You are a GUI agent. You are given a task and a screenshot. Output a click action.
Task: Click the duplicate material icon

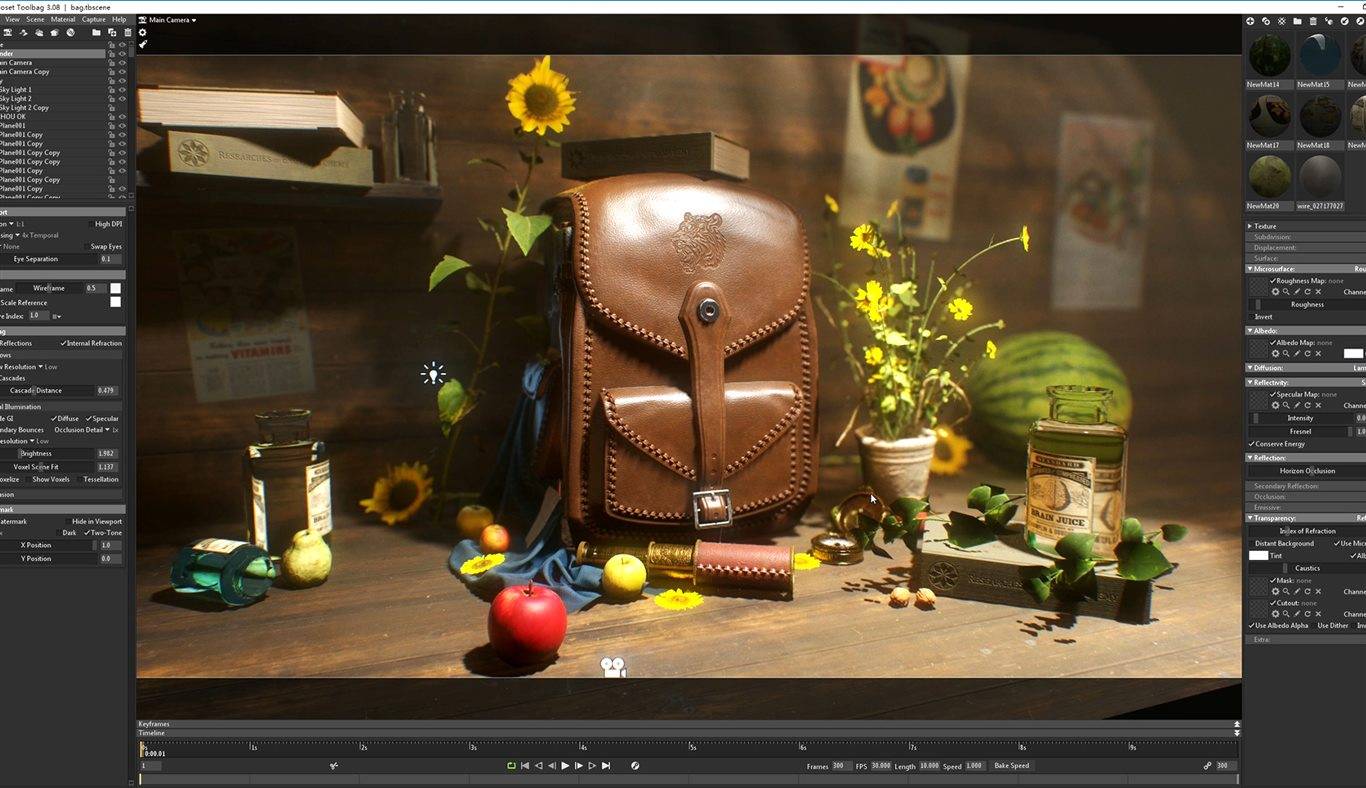coord(1266,21)
